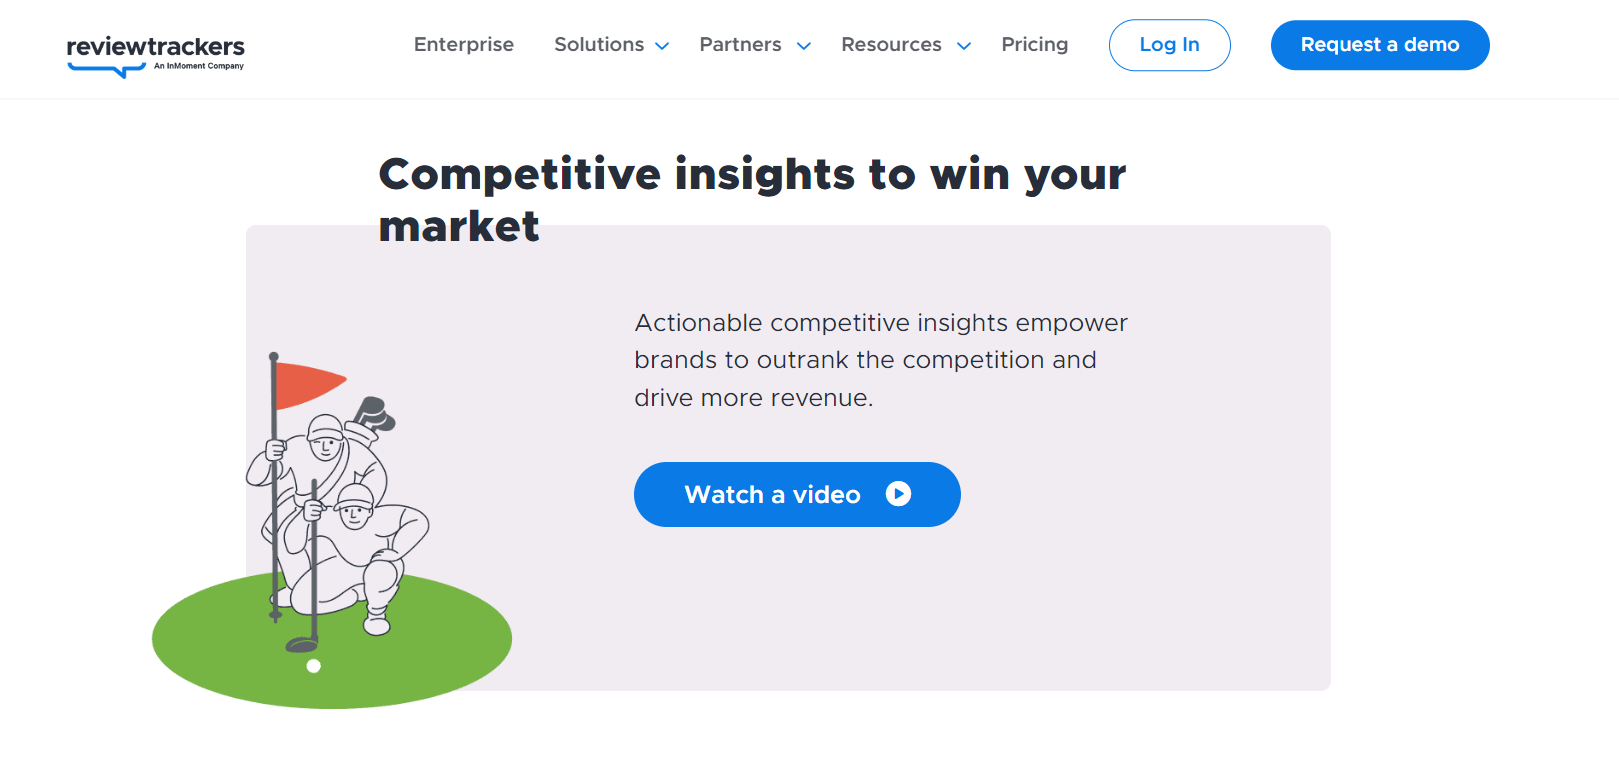The width and height of the screenshot is (1619, 764).
Task: Open the Partners menu label
Action: 740,45
